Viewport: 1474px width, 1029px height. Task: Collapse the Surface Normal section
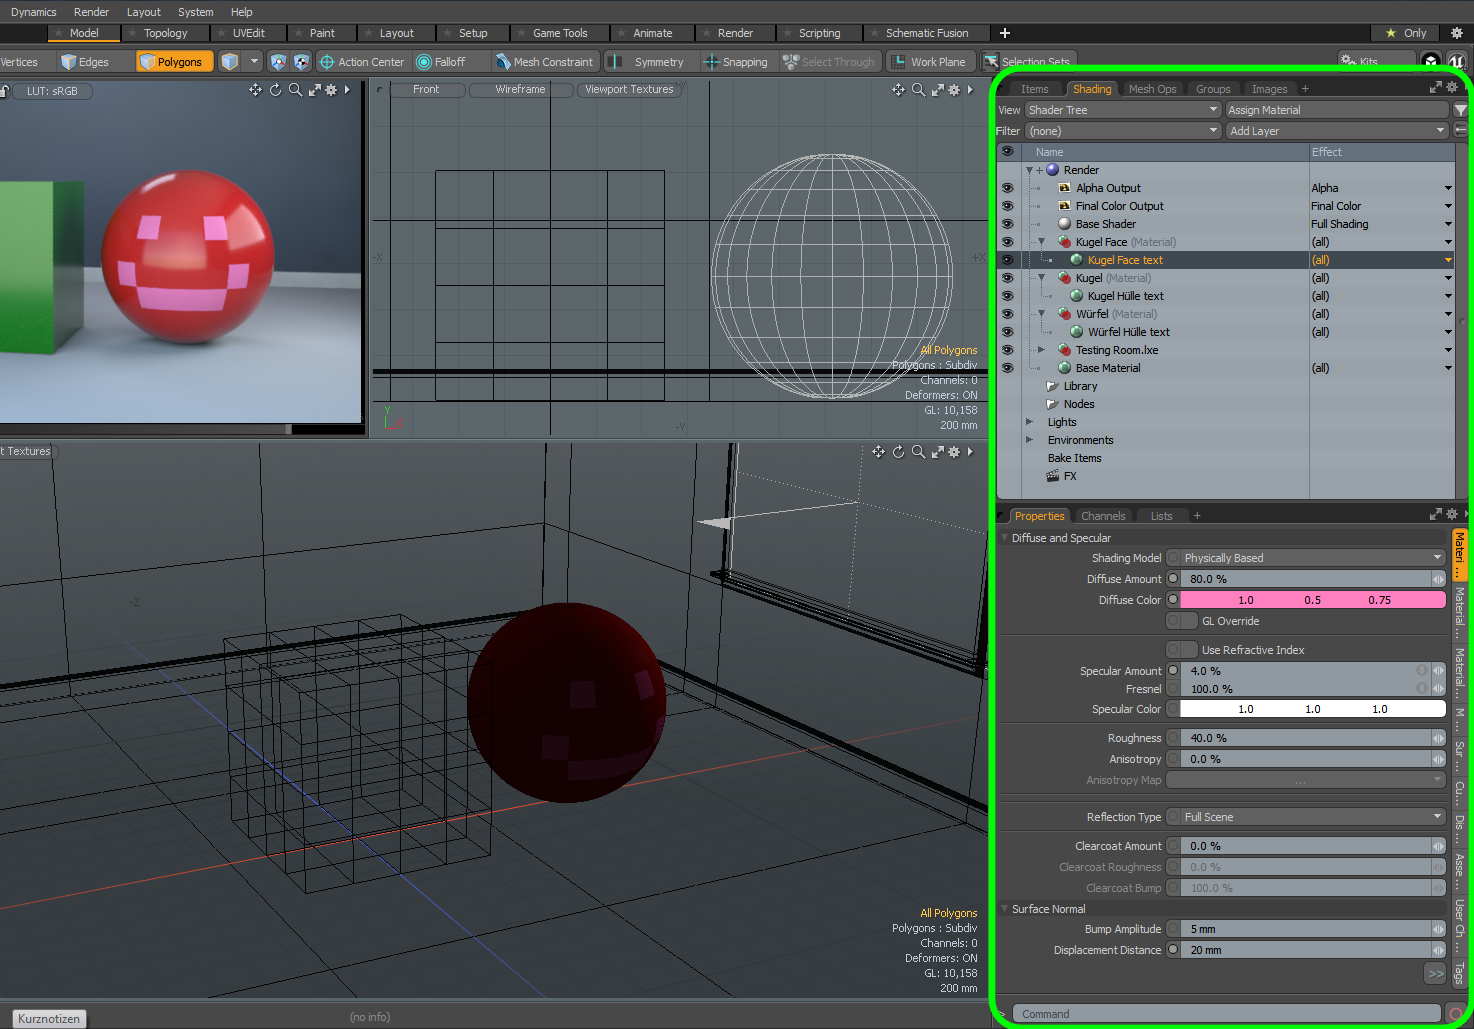(x=1004, y=909)
